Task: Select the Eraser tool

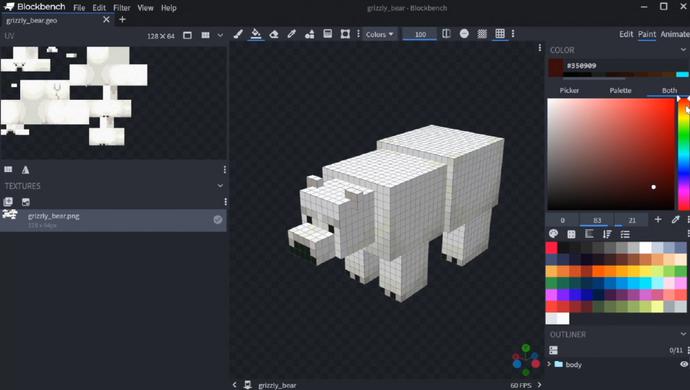Action: 274,34
